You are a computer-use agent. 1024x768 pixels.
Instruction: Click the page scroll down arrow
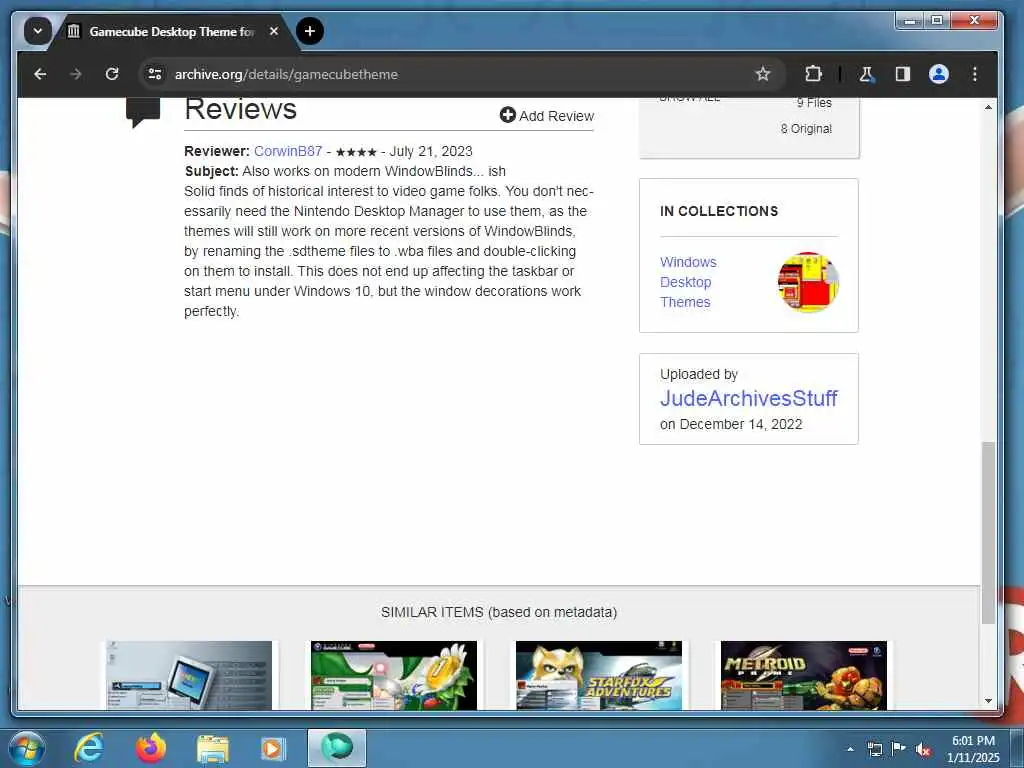[989, 701]
